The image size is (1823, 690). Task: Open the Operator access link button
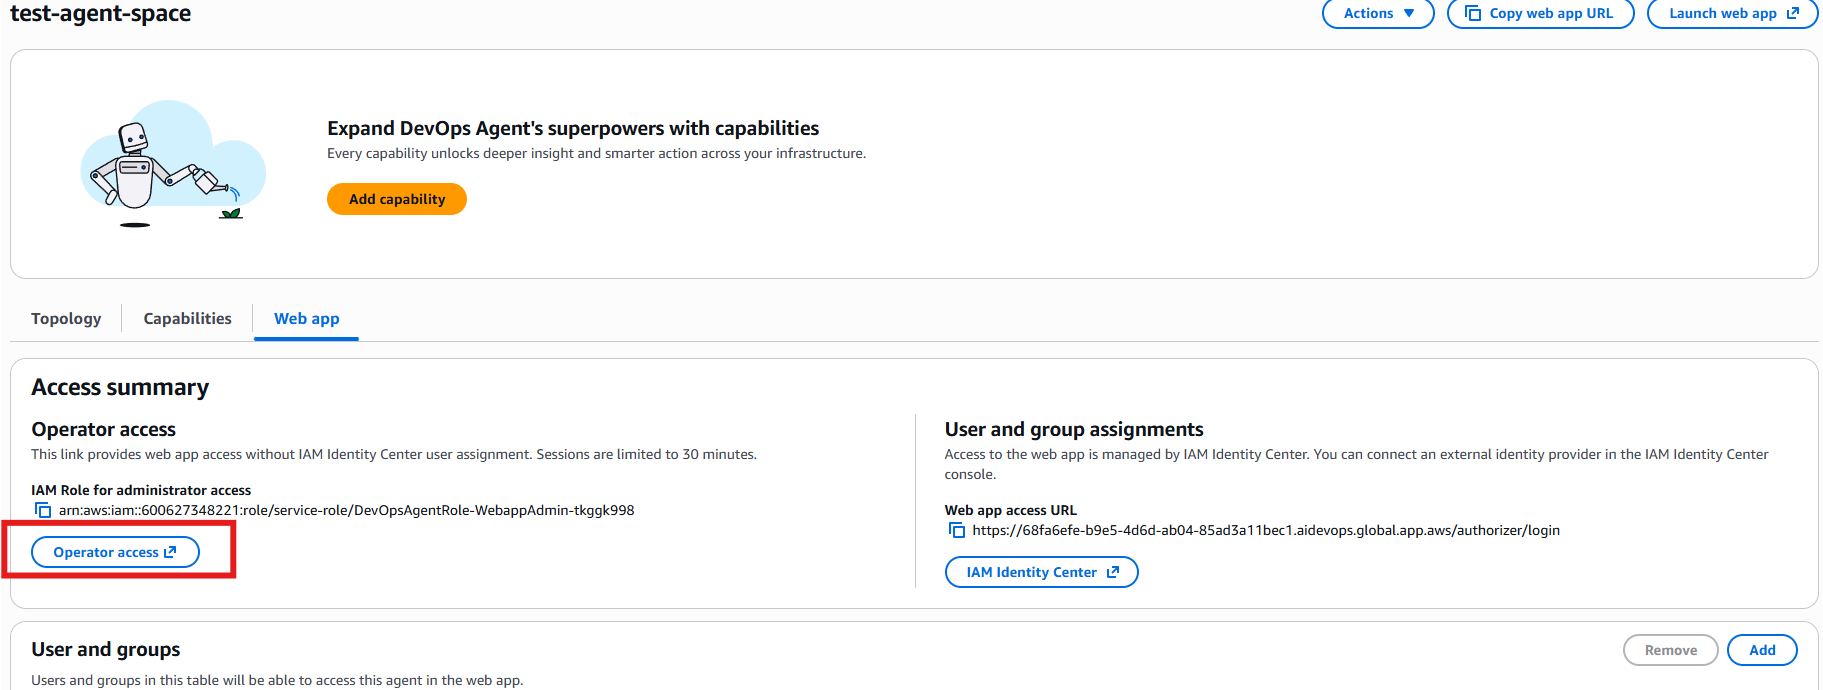(105, 552)
